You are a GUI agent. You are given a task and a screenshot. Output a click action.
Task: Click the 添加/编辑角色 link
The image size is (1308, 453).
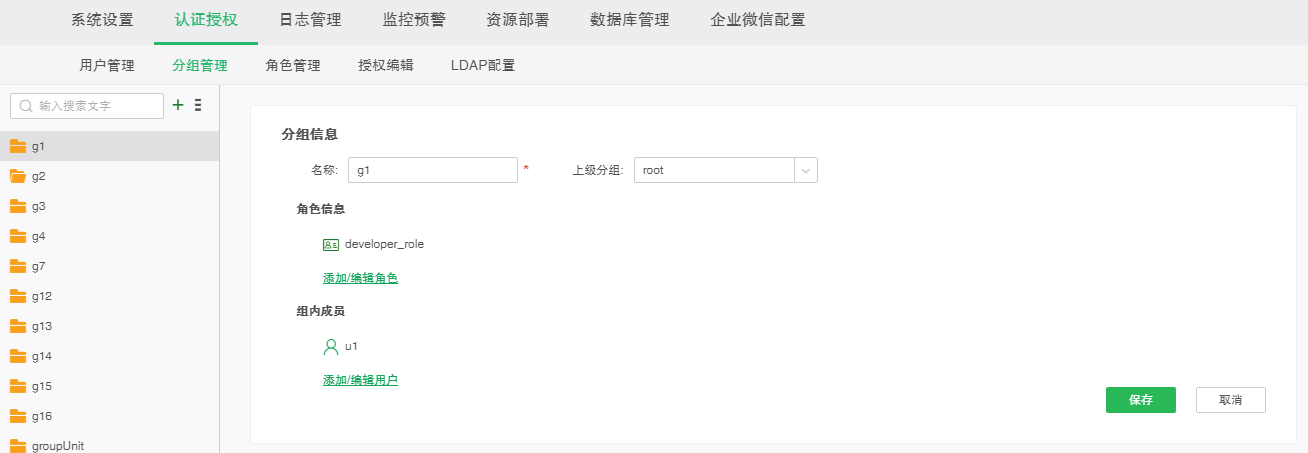point(360,278)
